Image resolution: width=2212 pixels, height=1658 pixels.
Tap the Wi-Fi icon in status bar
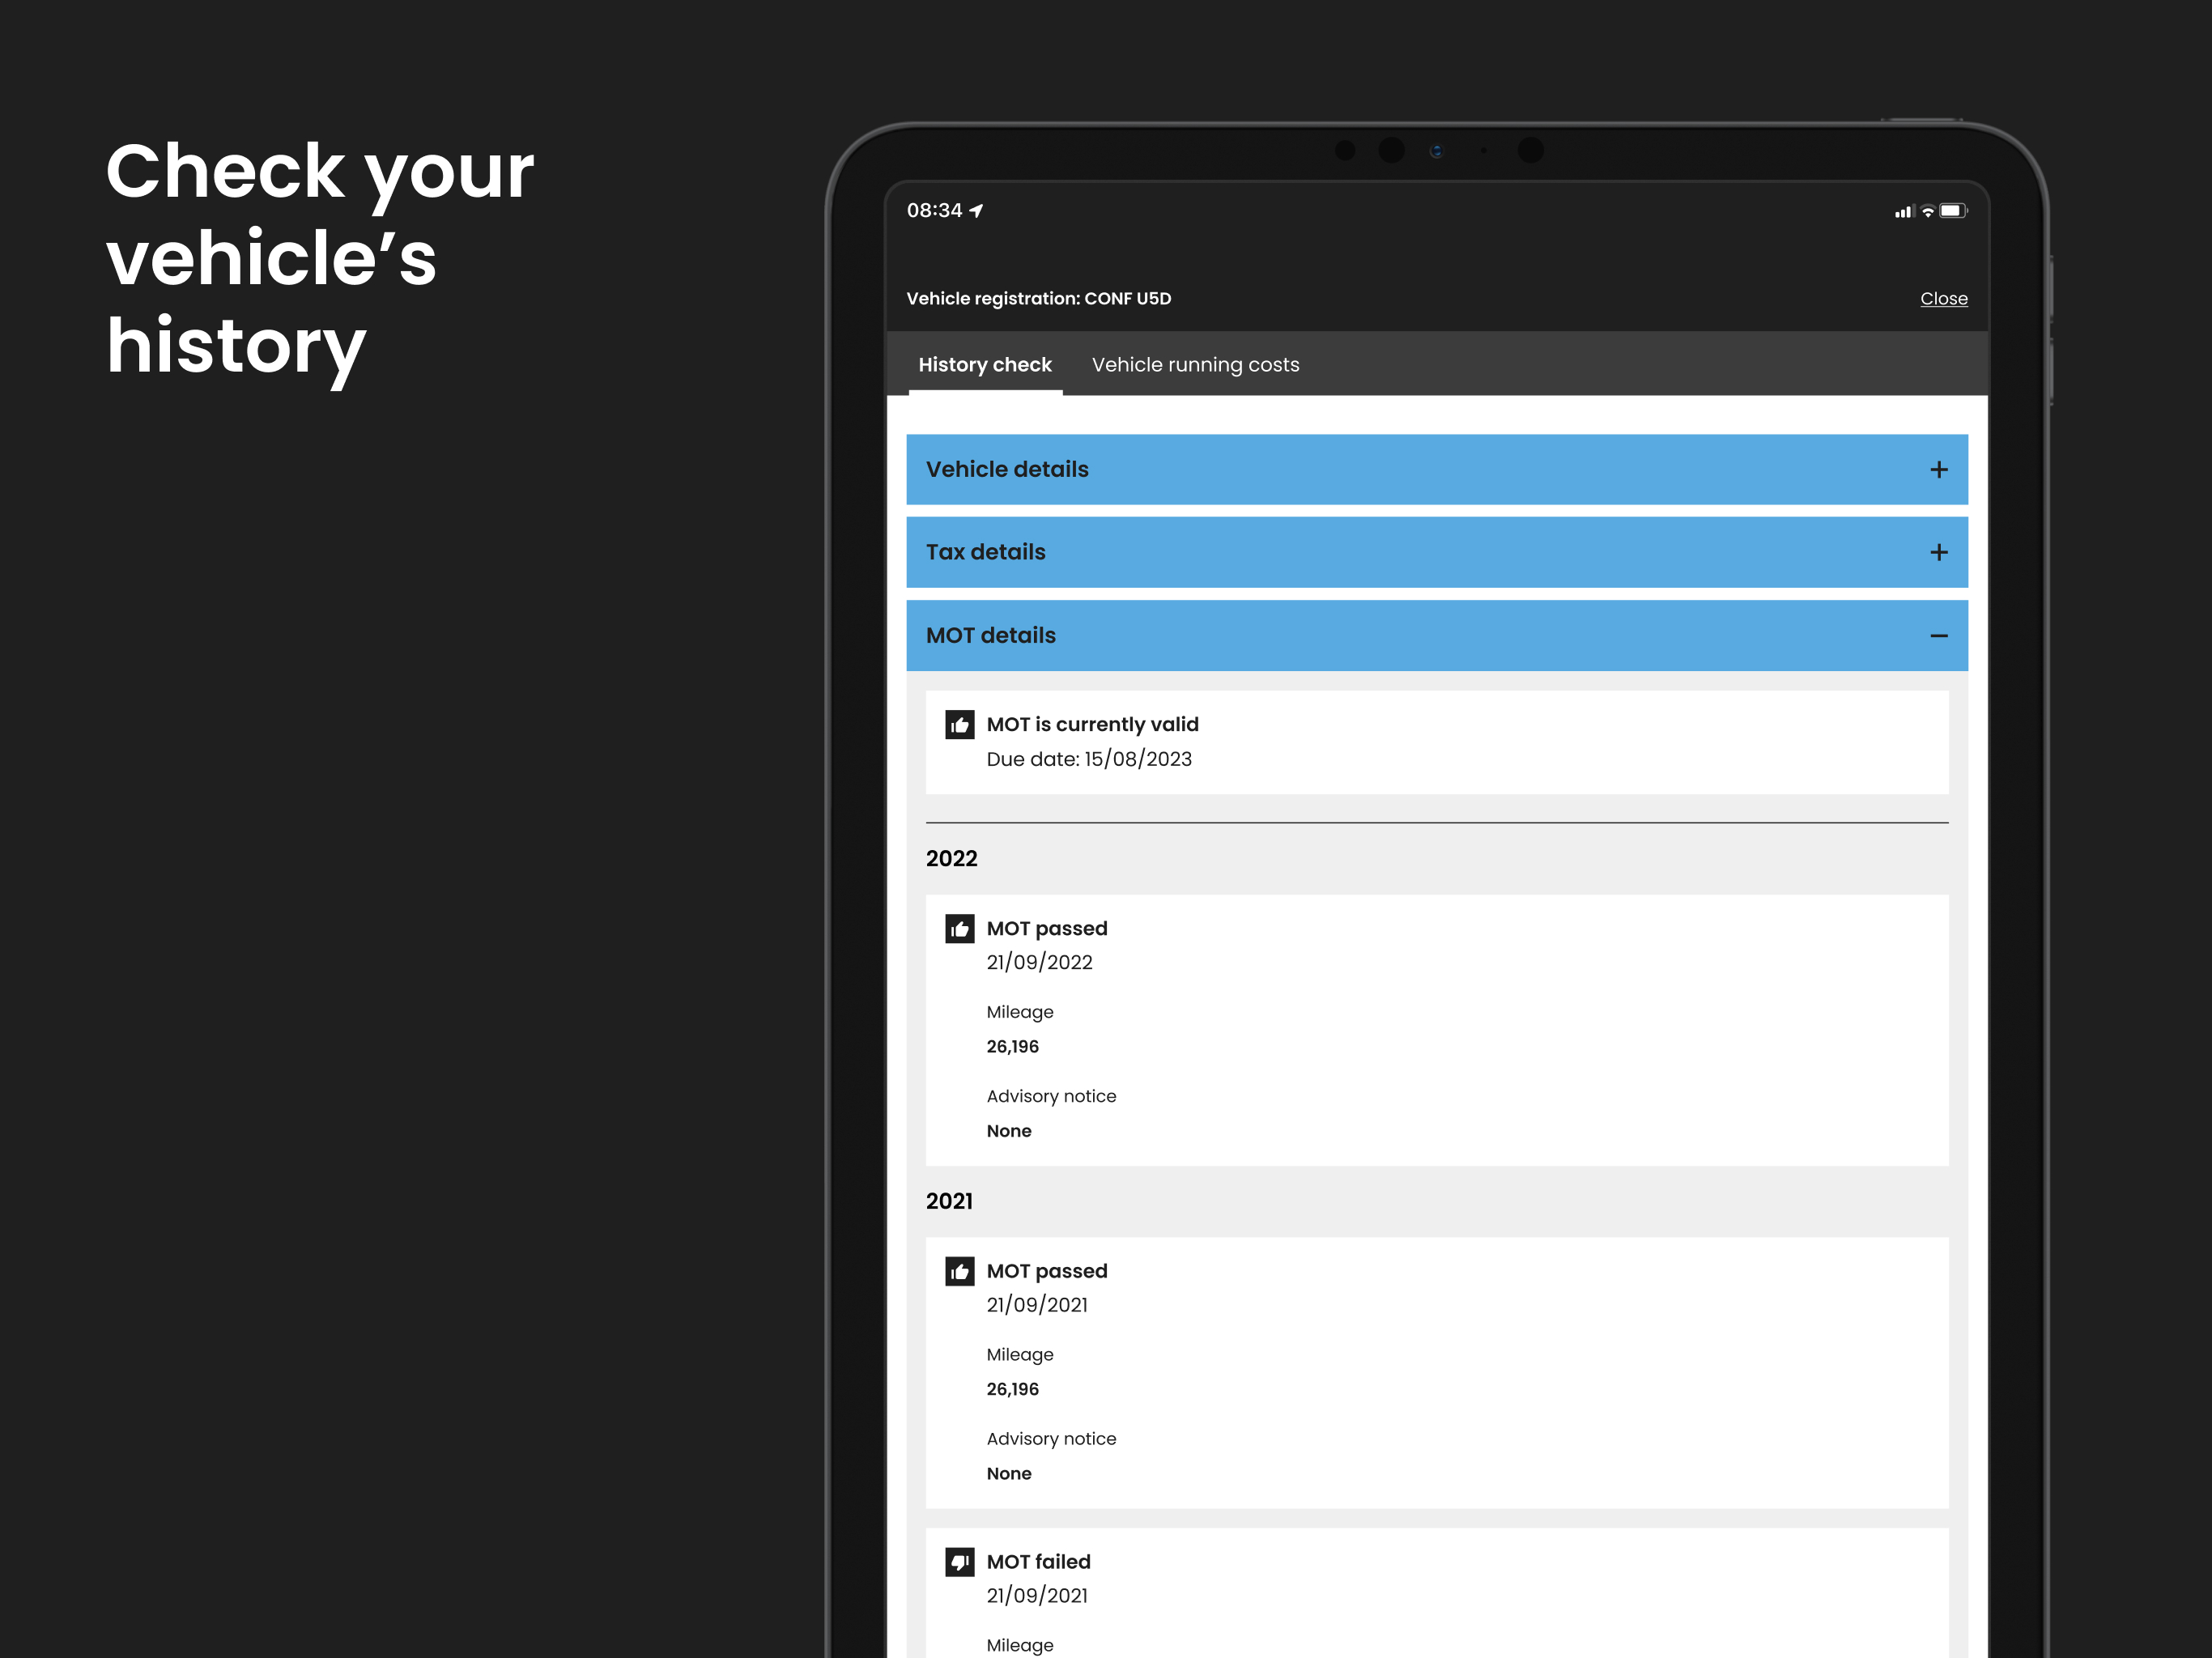click(1927, 211)
